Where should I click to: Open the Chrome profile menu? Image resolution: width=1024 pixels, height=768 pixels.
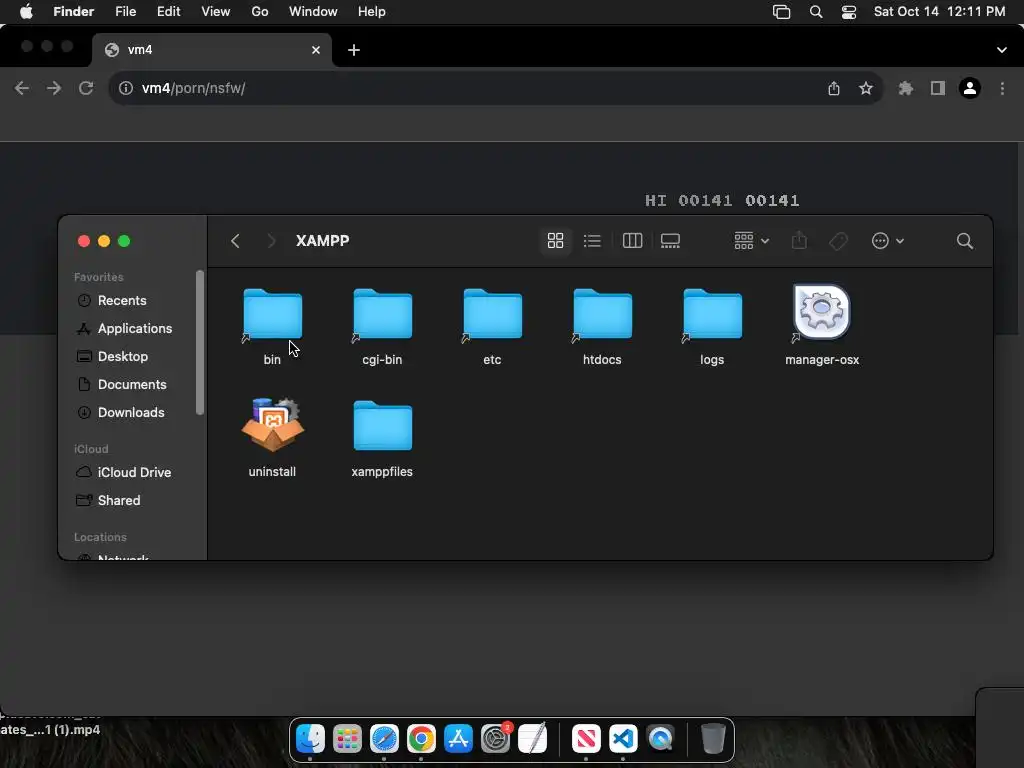(970, 88)
